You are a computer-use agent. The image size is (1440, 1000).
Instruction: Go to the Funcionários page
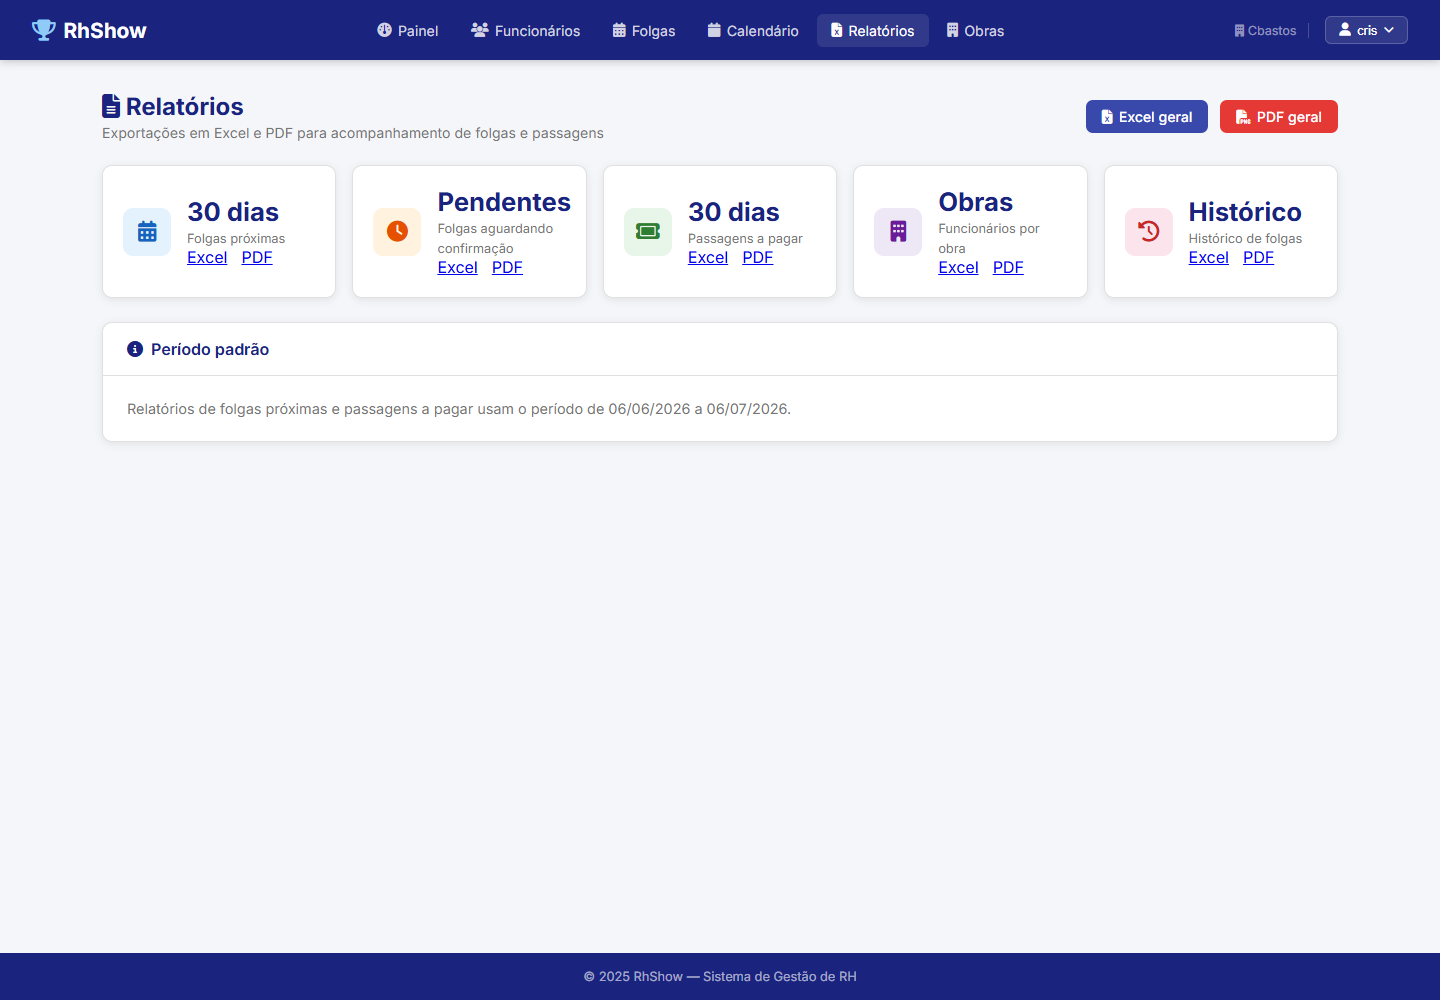tap(525, 31)
